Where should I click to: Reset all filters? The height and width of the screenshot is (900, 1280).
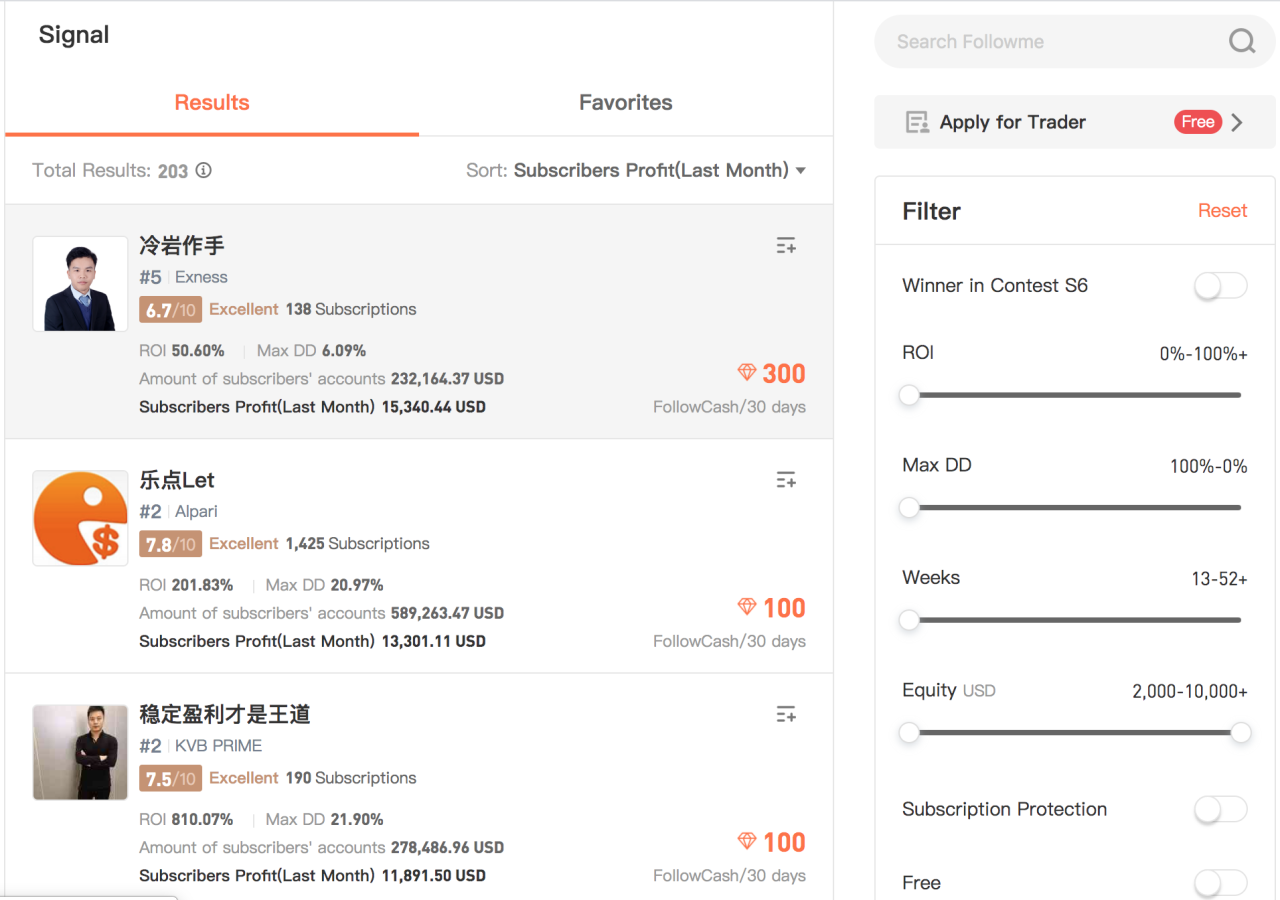(1222, 211)
